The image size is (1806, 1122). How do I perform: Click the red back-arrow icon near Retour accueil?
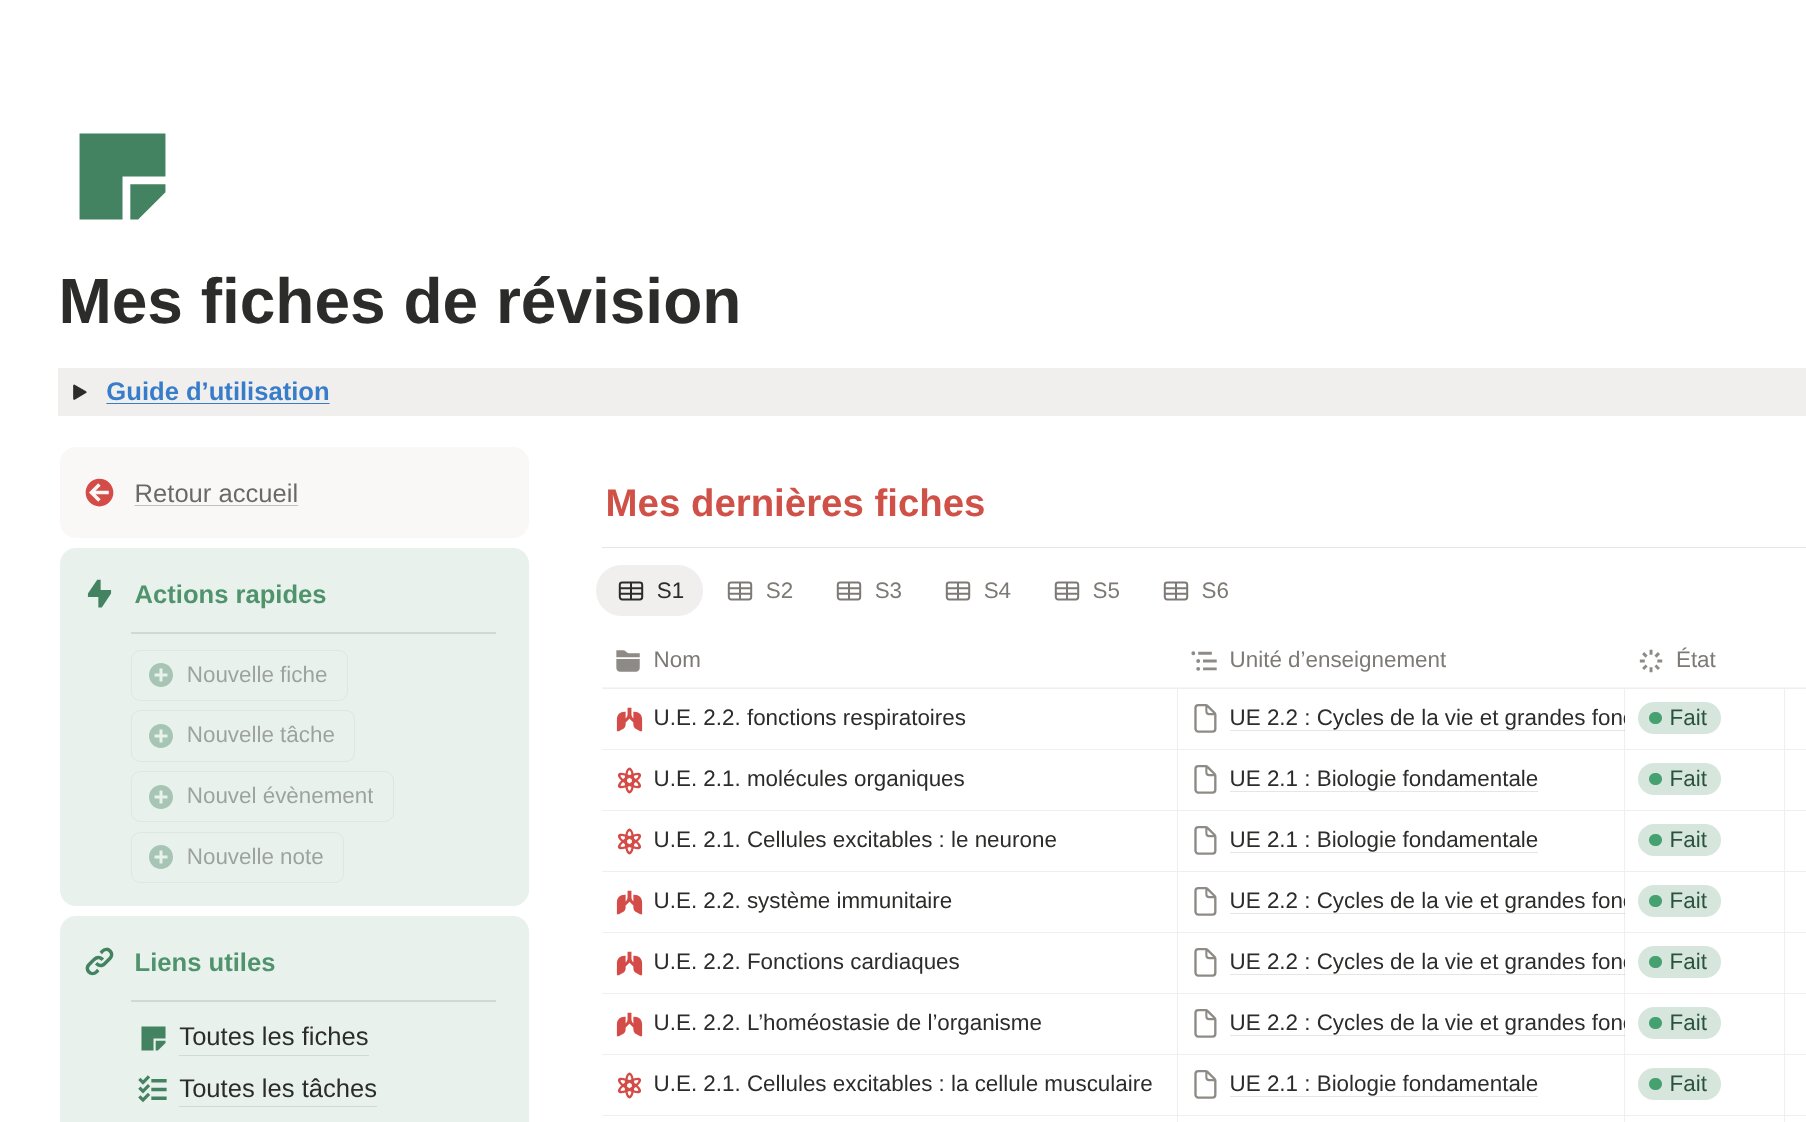click(99, 493)
